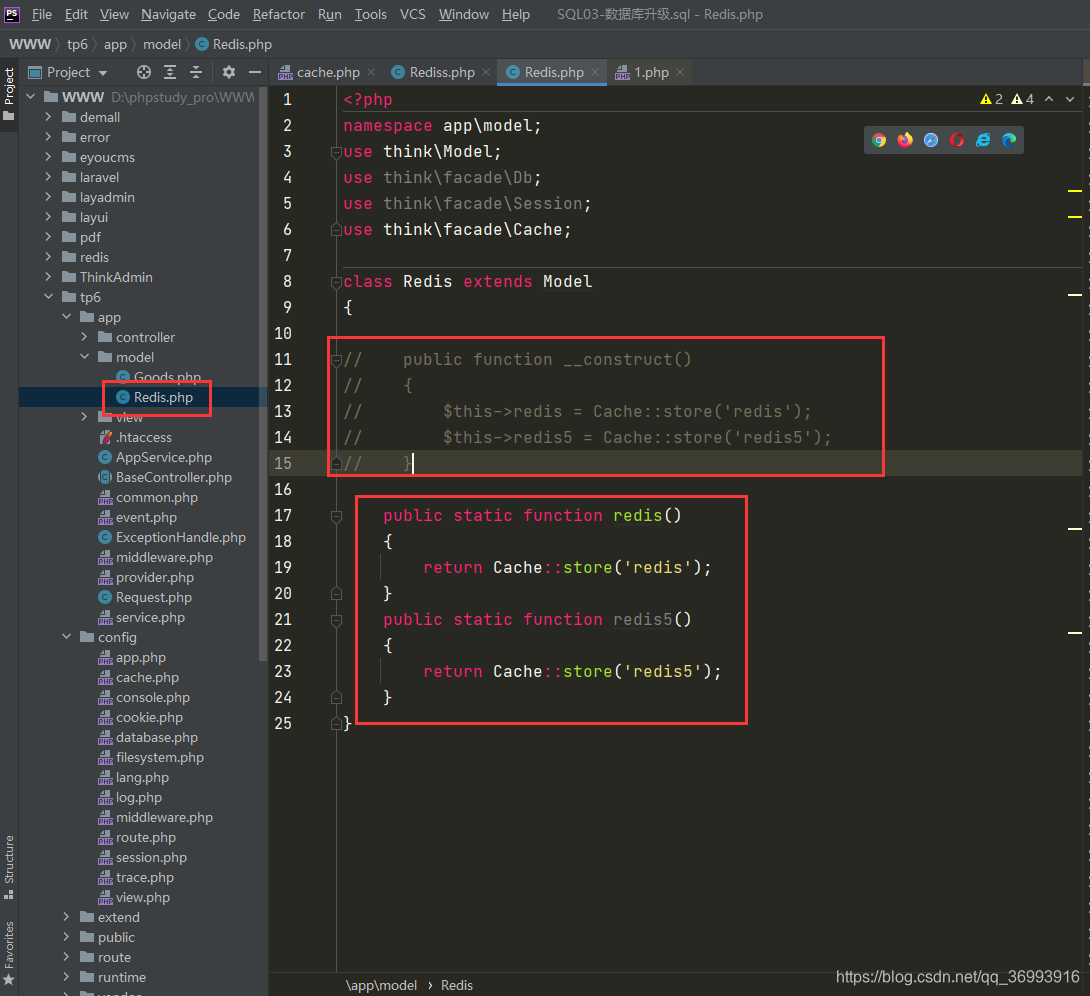Open the file in Internet Explorer

pos(983,140)
